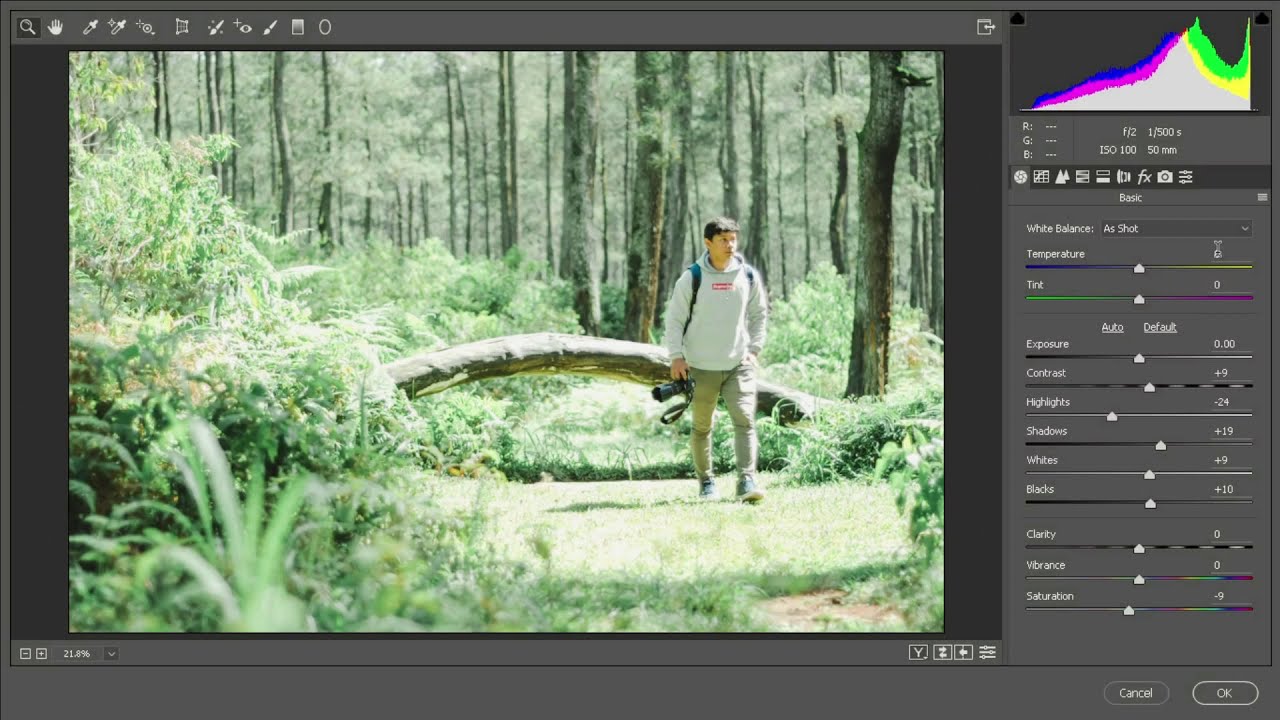
Task: Cycle Before/After views with Y button
Action: [918, 653]
